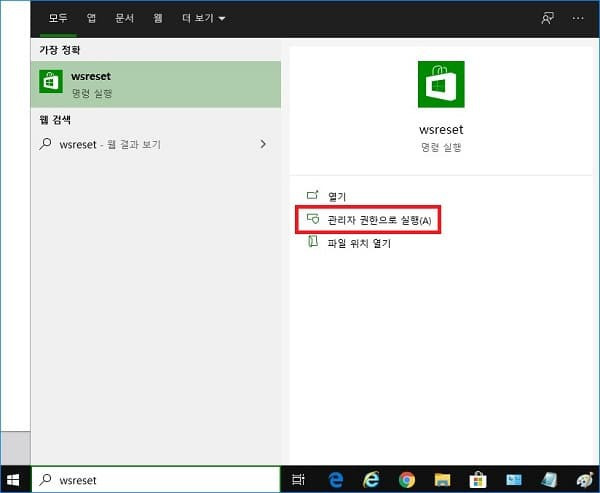This screenshot has height=493, width=600.
Task: Switch to the 문서 tab
Action: point(124,18)
